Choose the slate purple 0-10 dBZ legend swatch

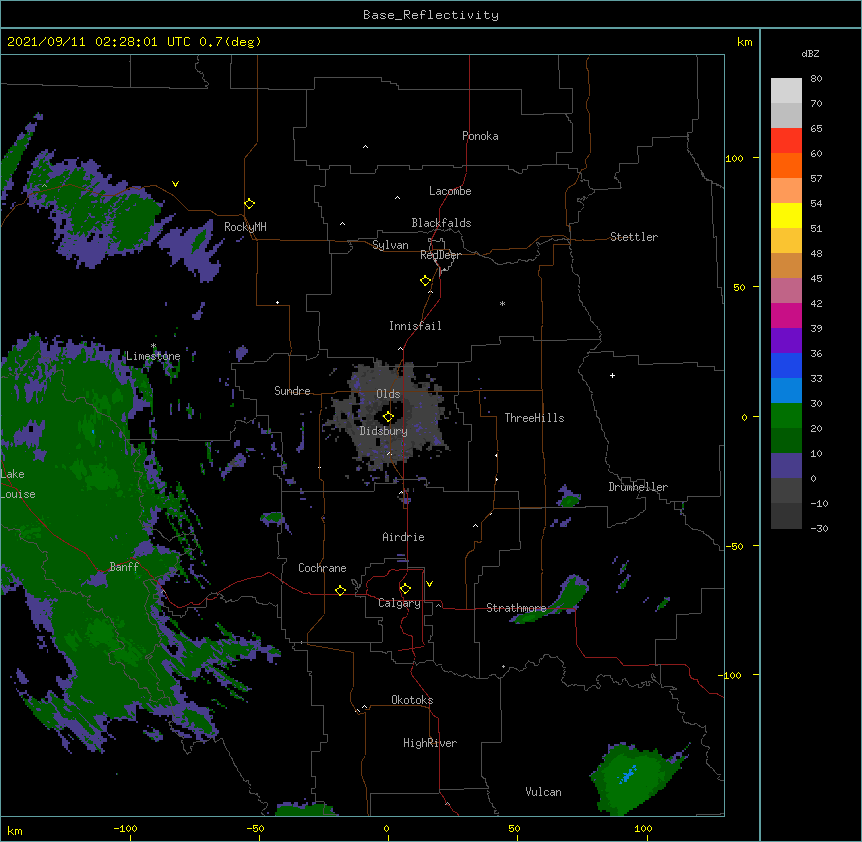786,466
